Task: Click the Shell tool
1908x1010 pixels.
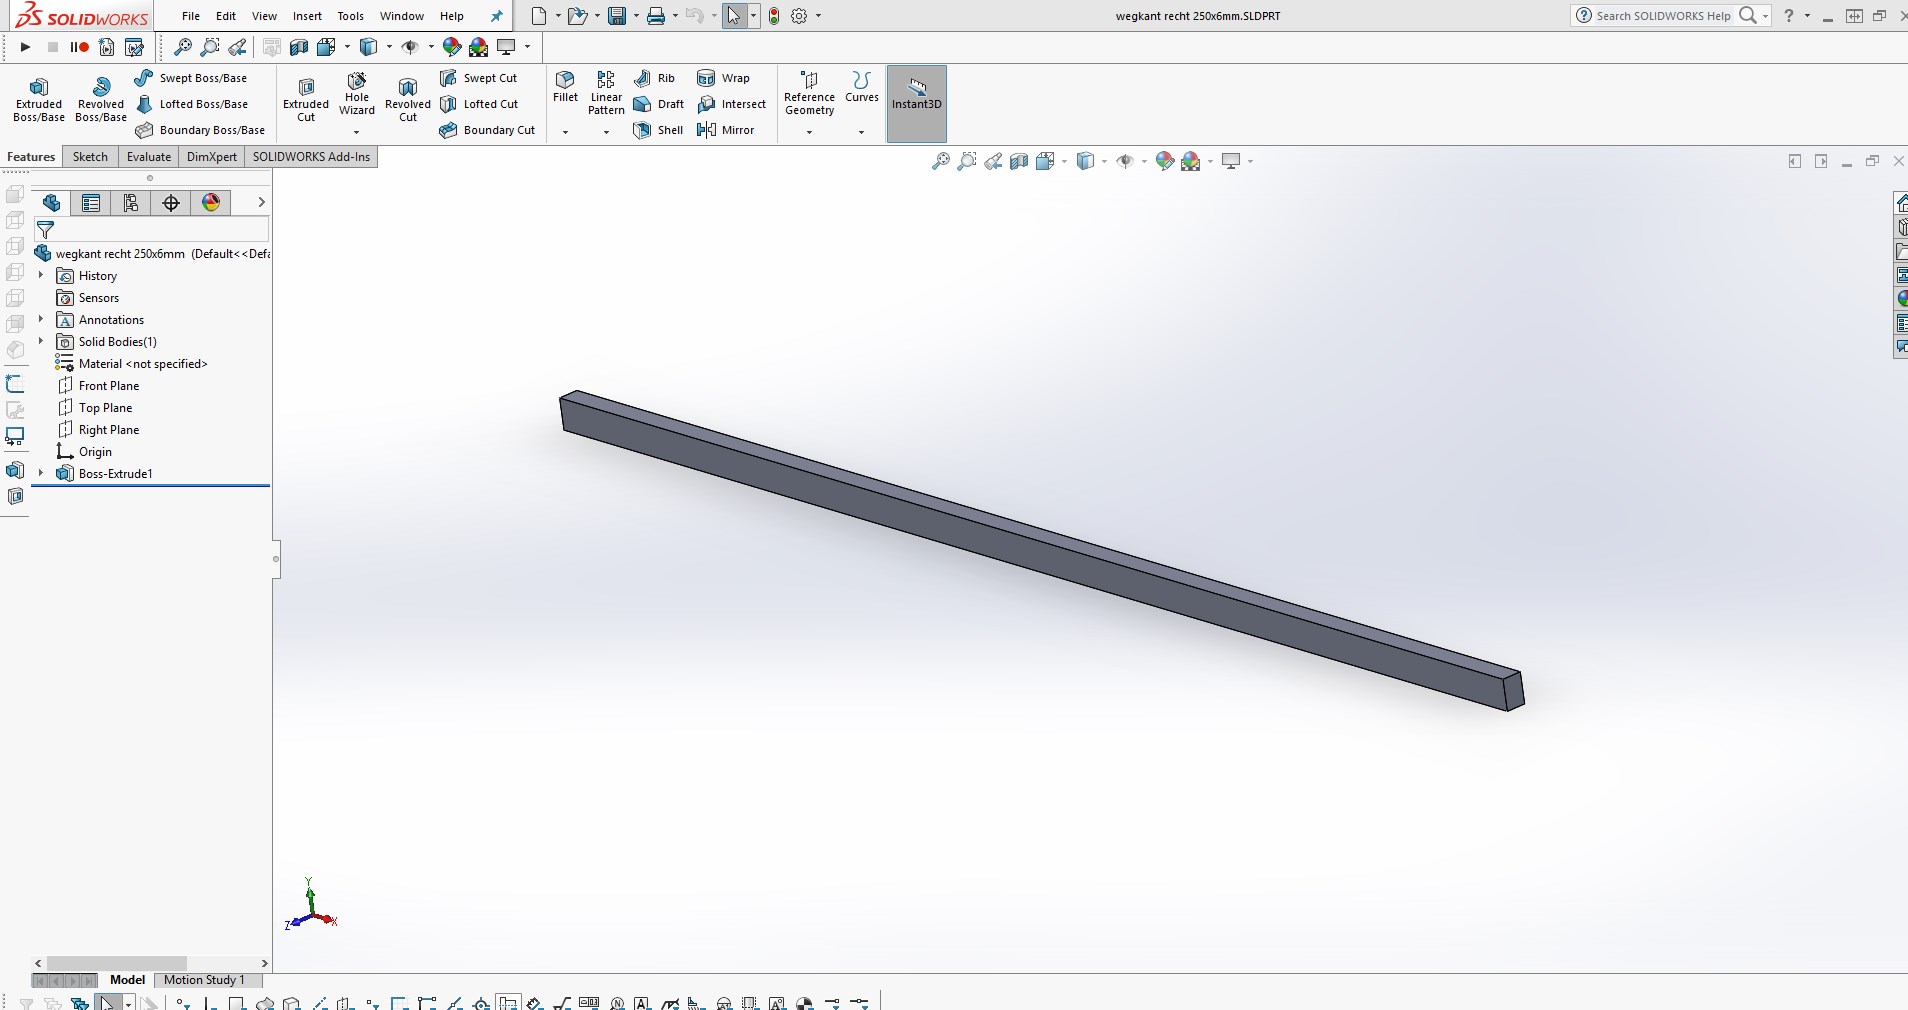Action: pyautogui.click(x=659, y=130)
